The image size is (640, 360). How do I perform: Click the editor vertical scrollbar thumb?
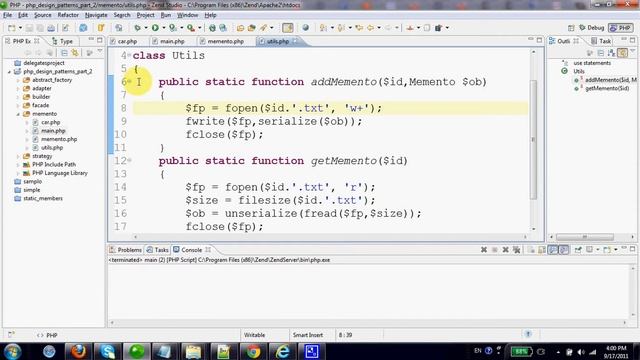(x=533, y=140)
